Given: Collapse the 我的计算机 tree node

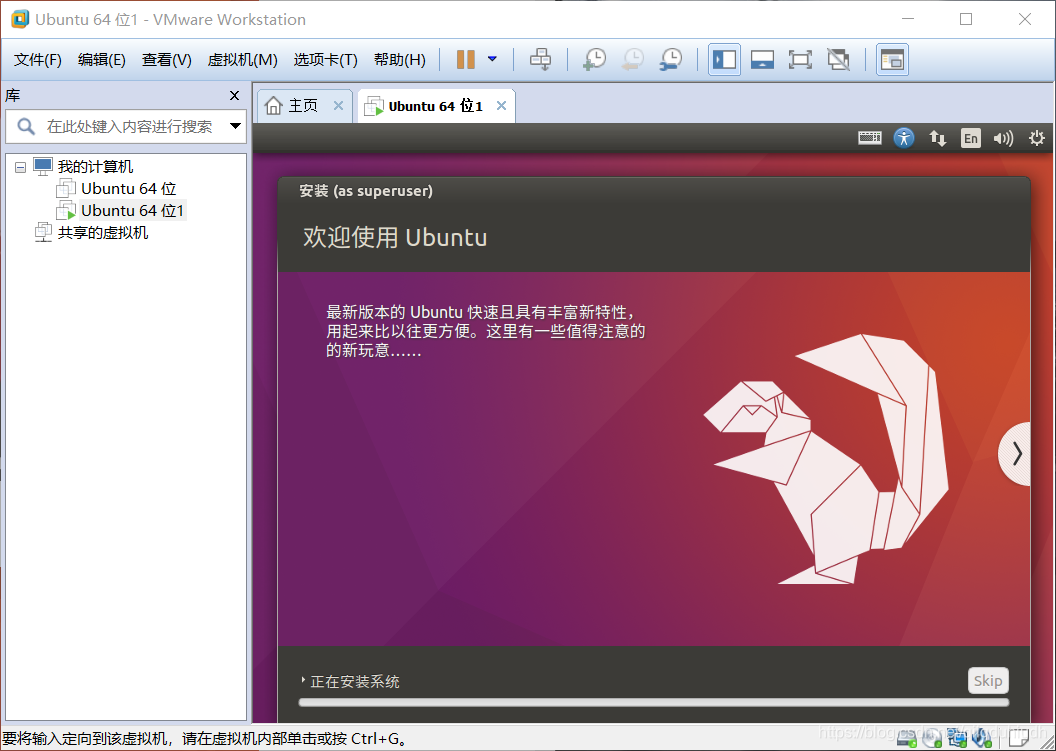Looking at the screenshot, I should (20, 167).
